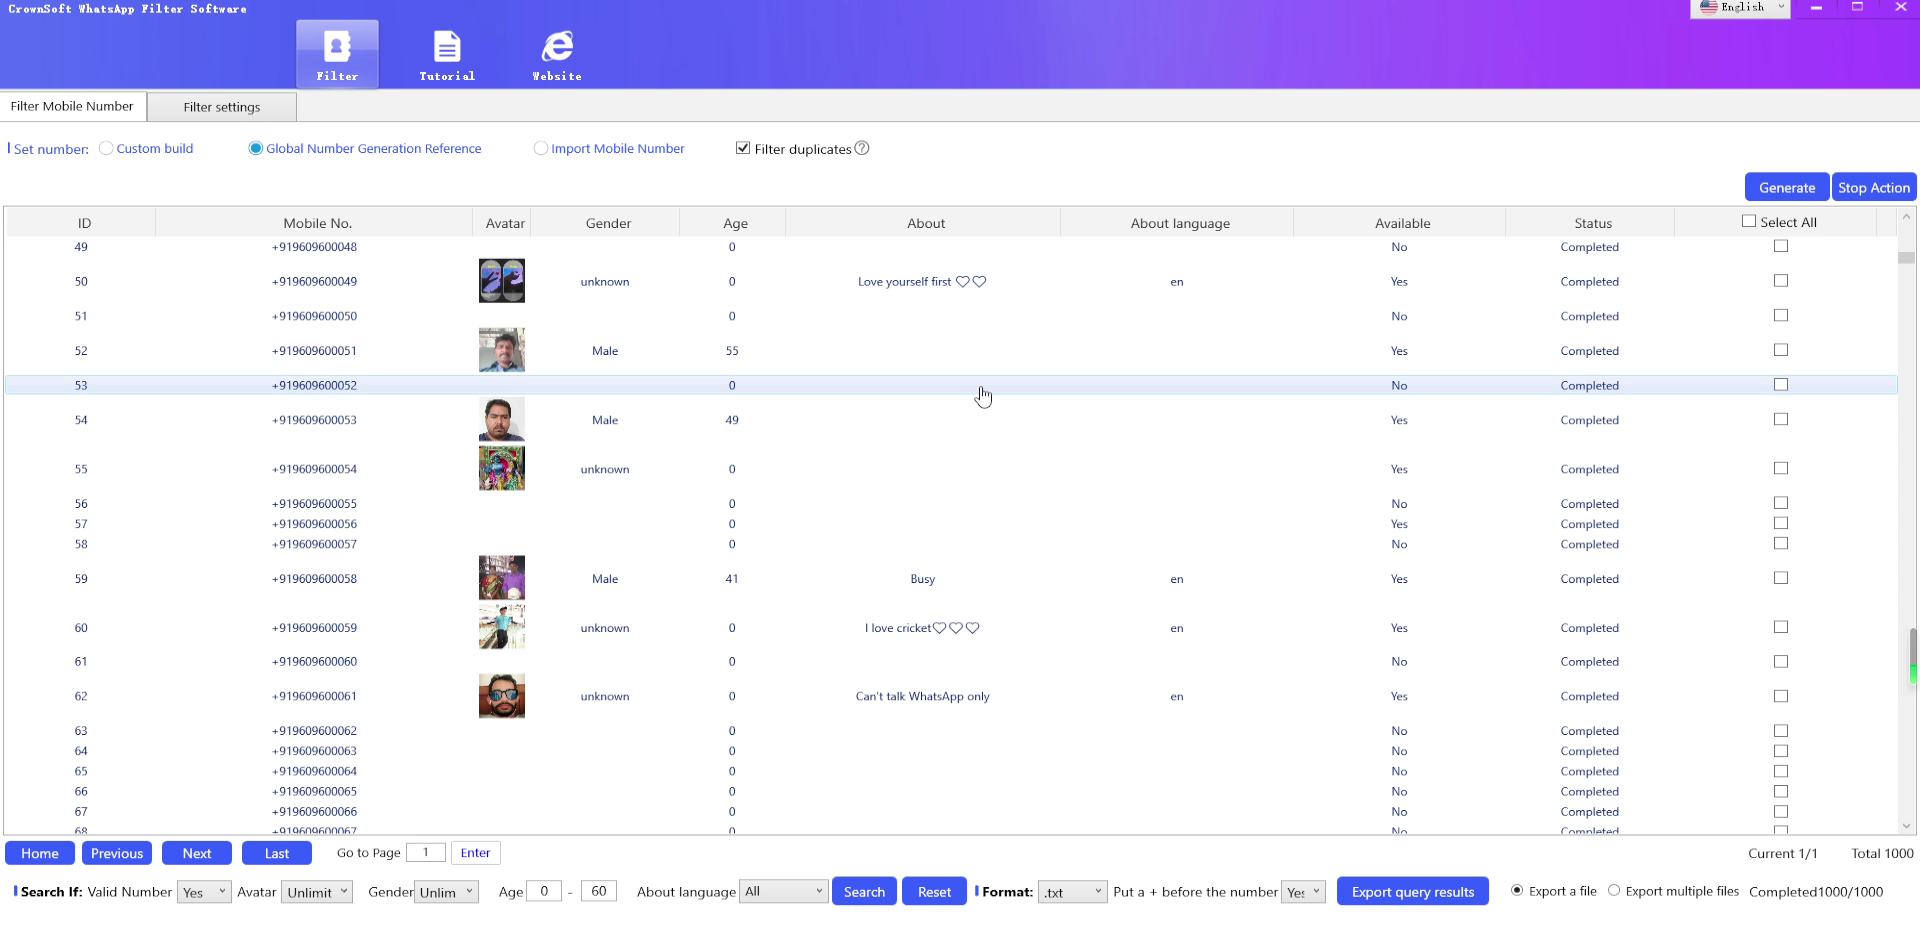Image resolution: width=1920 pixels, height=931 pixels.
Task: Tick the checkbox for row ID 59
Action: pyautogui.click(x=1781, y=578)
